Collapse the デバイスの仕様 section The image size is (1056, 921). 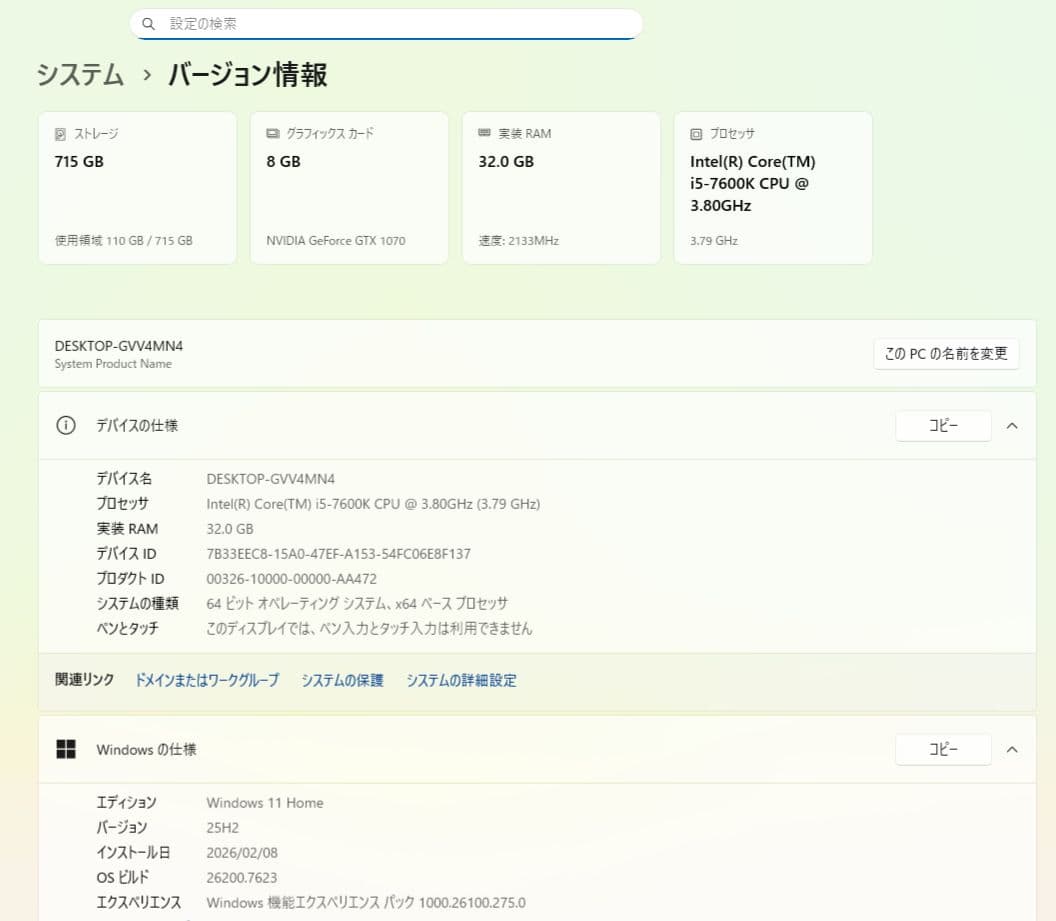1012,425
